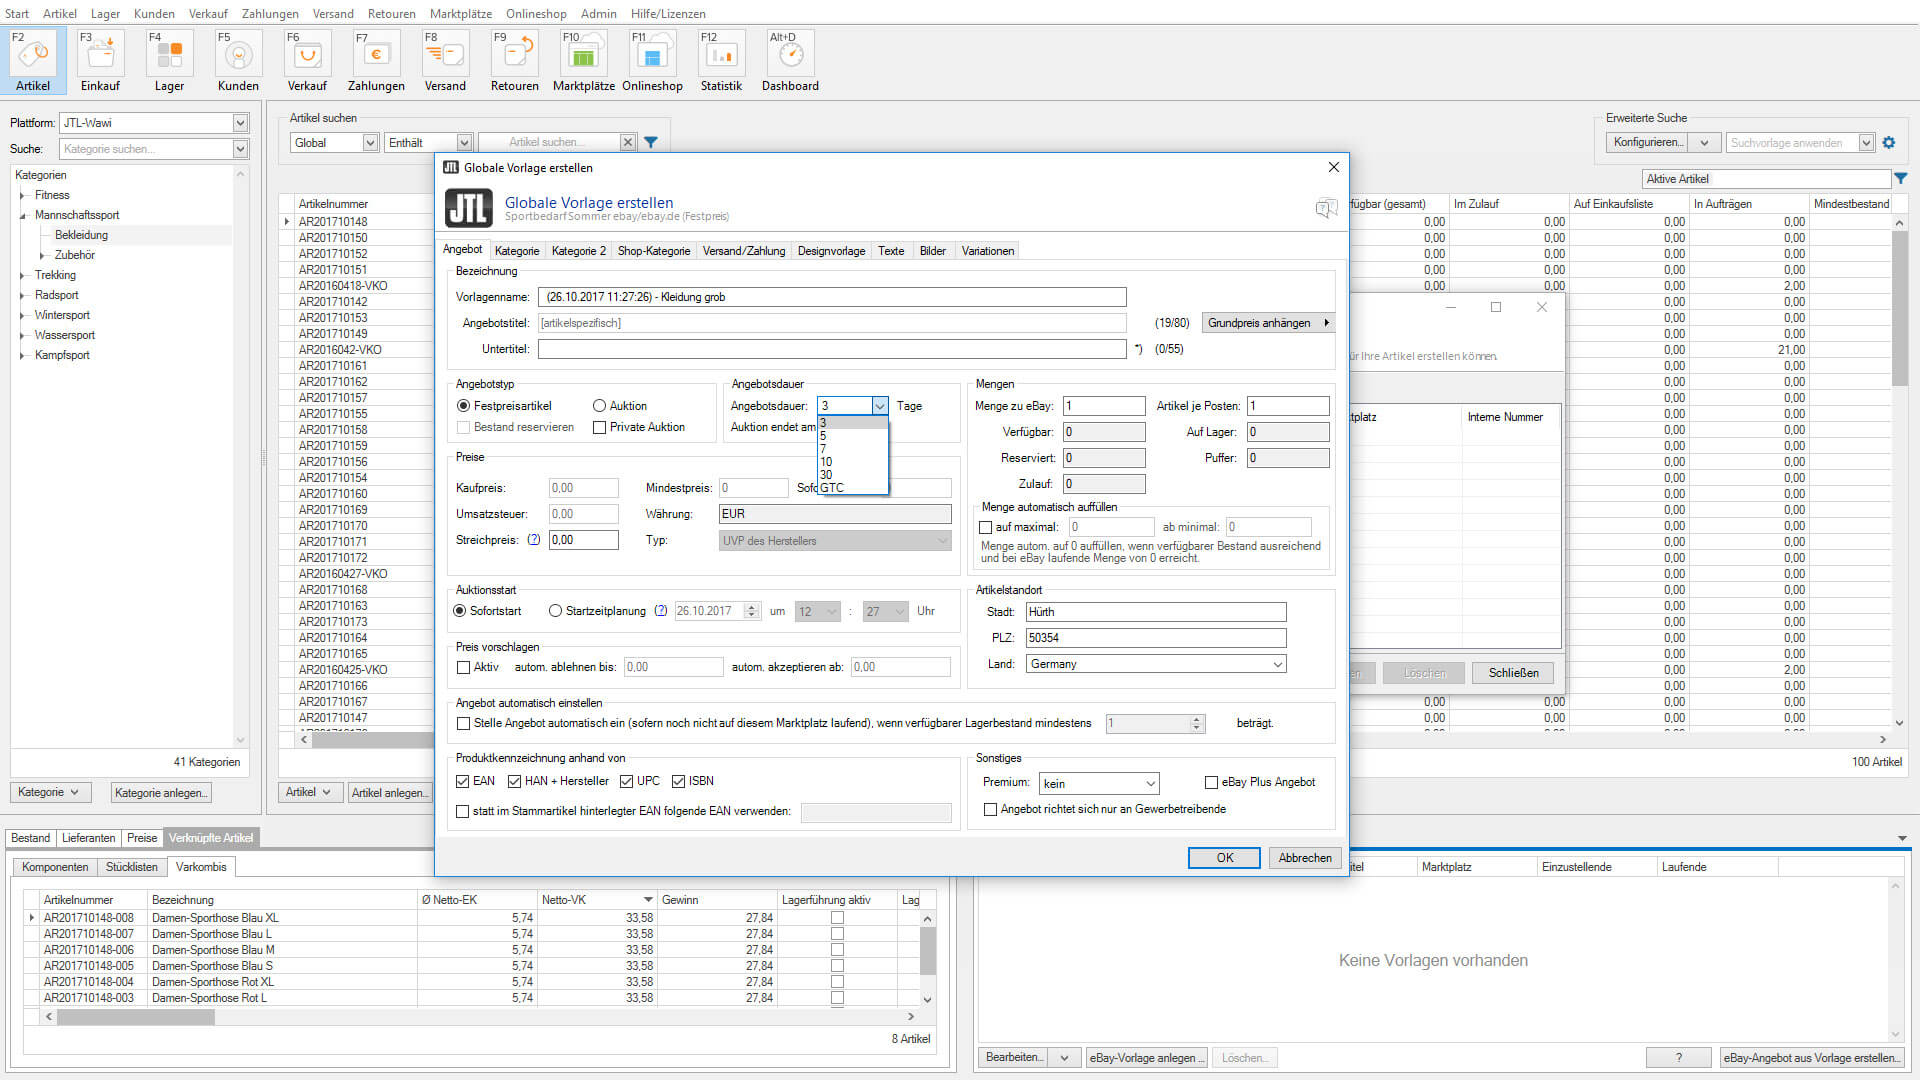Open the Marktplätze menu

tap(460, 14)
